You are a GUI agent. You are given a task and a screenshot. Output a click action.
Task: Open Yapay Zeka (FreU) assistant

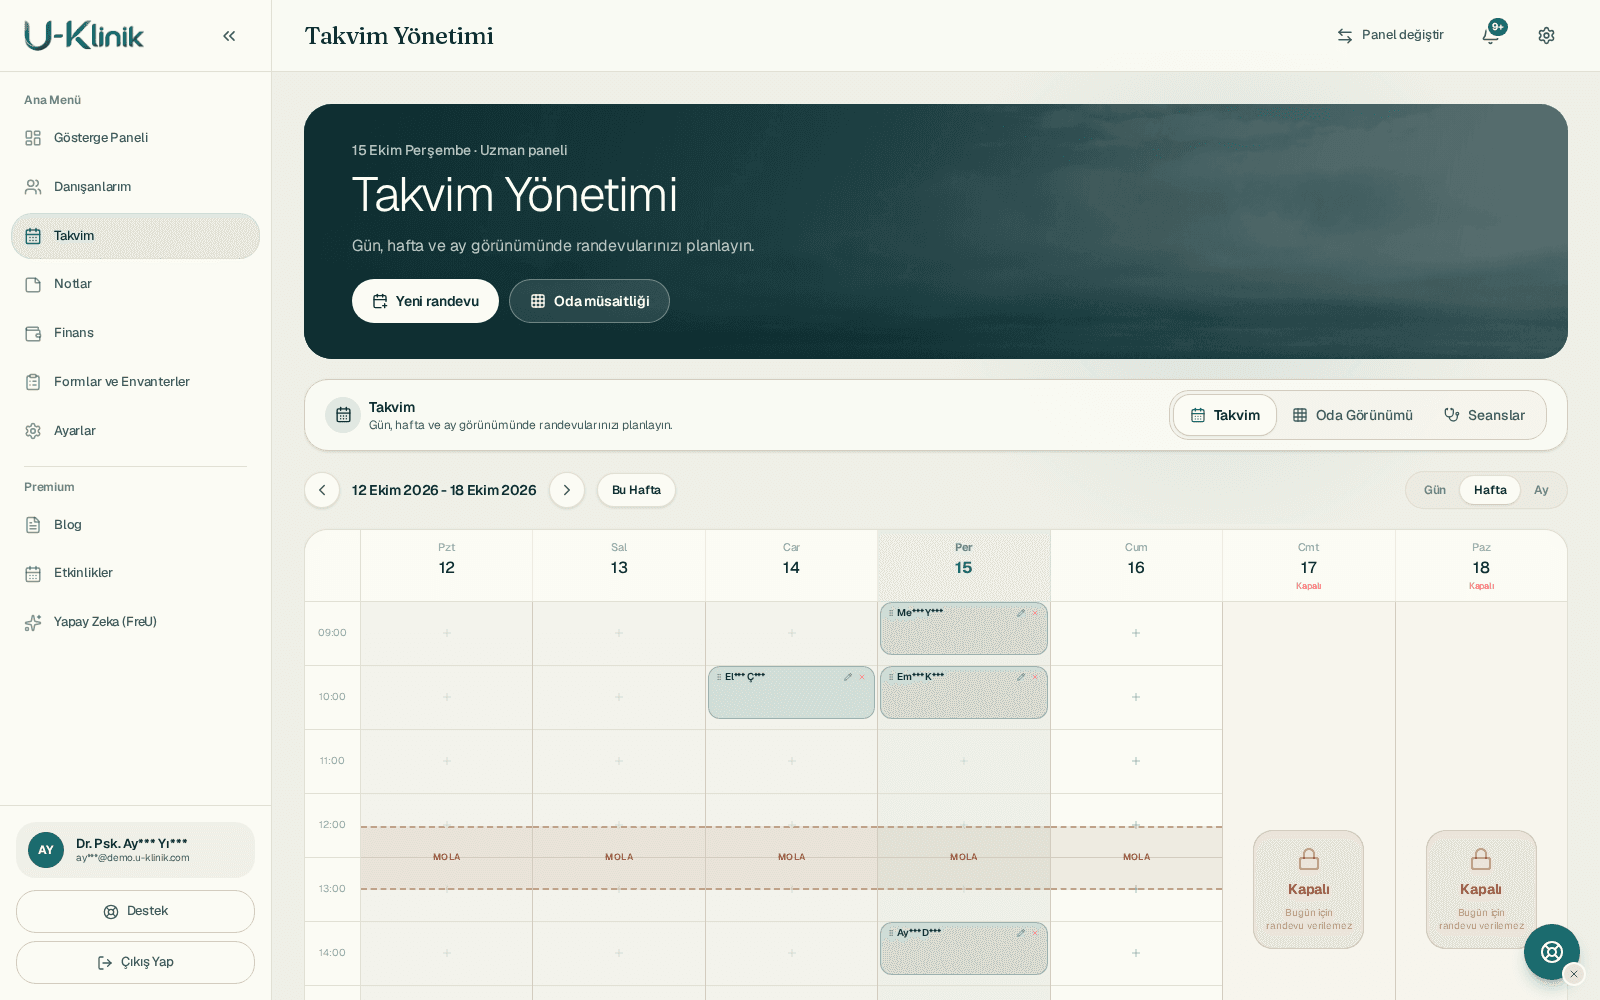135,622
